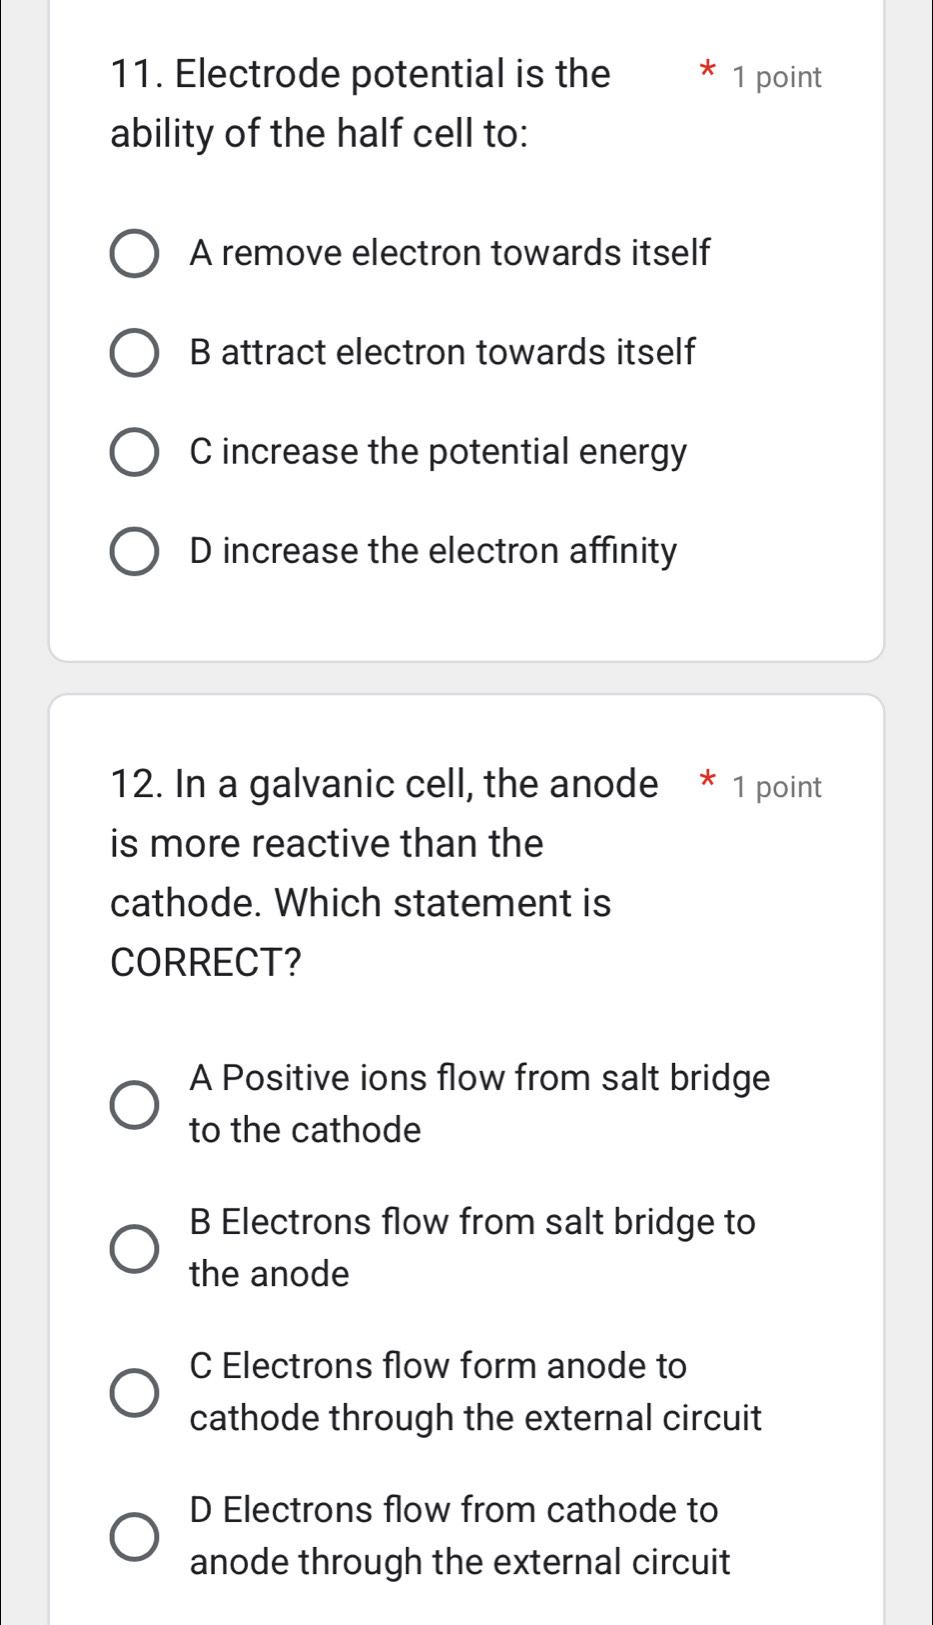Select radio circle for 'B attract electron towards itself'
The image size is (933, 1625).
[133, 353]
